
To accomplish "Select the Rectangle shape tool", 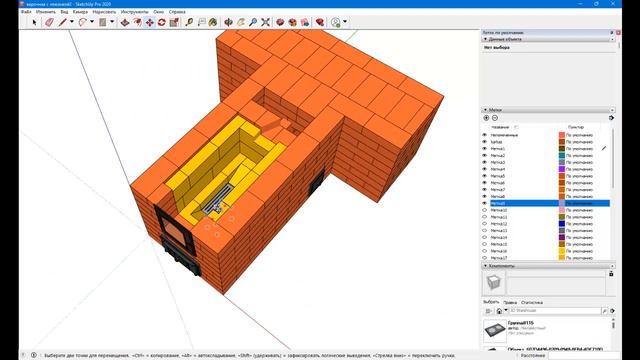I will (x=103, y=22).
